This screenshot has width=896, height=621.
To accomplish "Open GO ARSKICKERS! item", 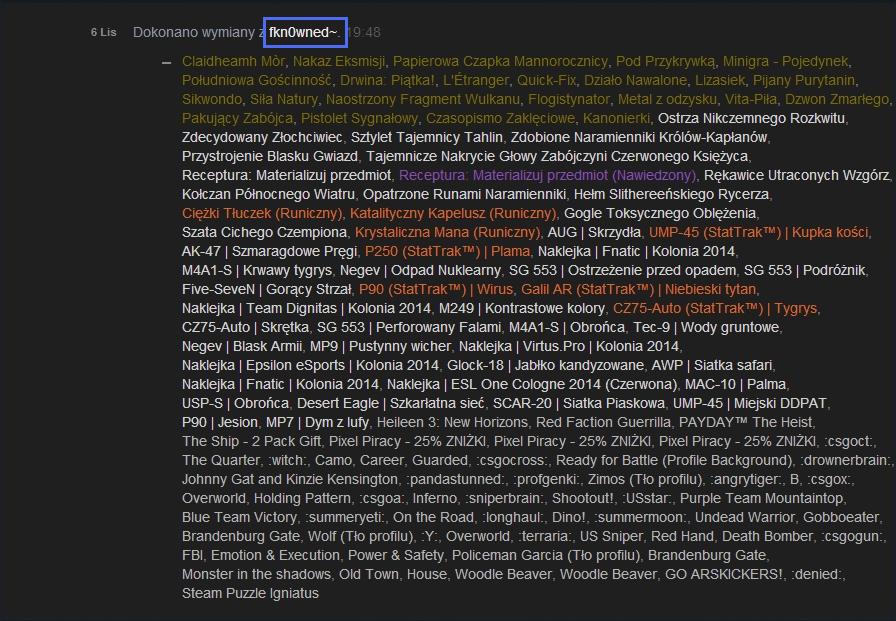I will pos(725,574).
